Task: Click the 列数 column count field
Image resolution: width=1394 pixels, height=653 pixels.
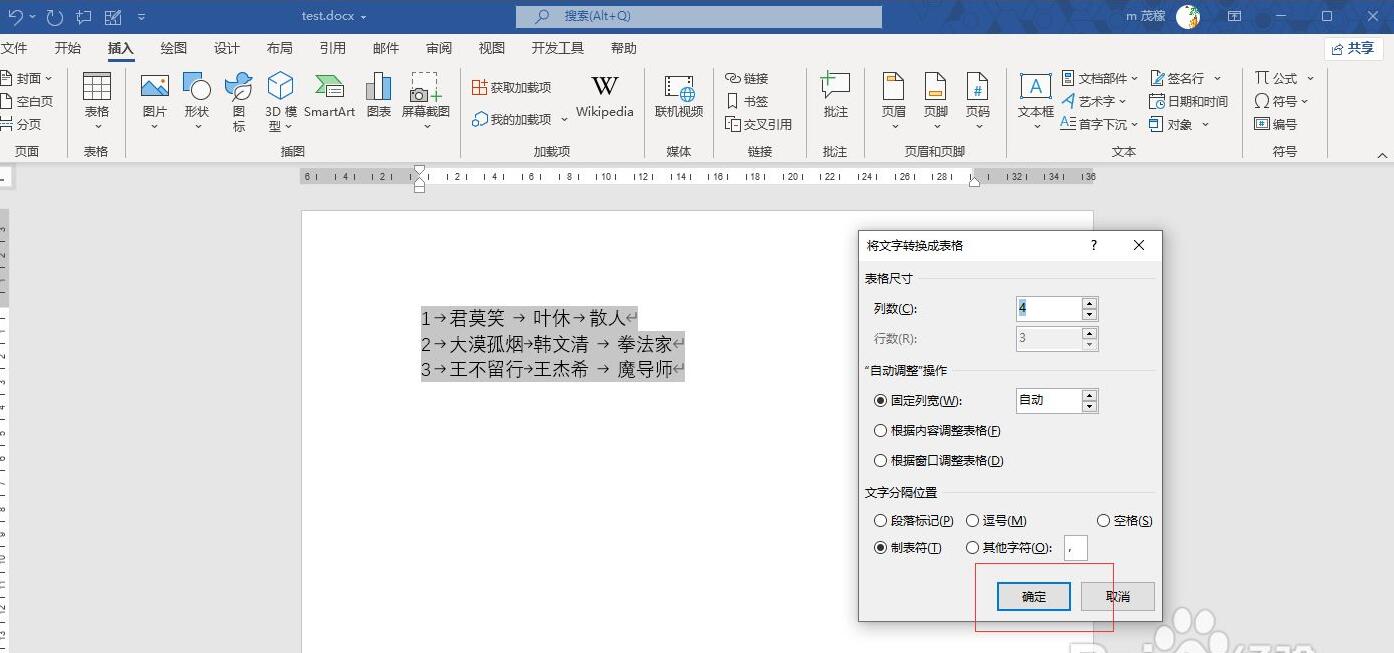Action: pos(1047,309)
